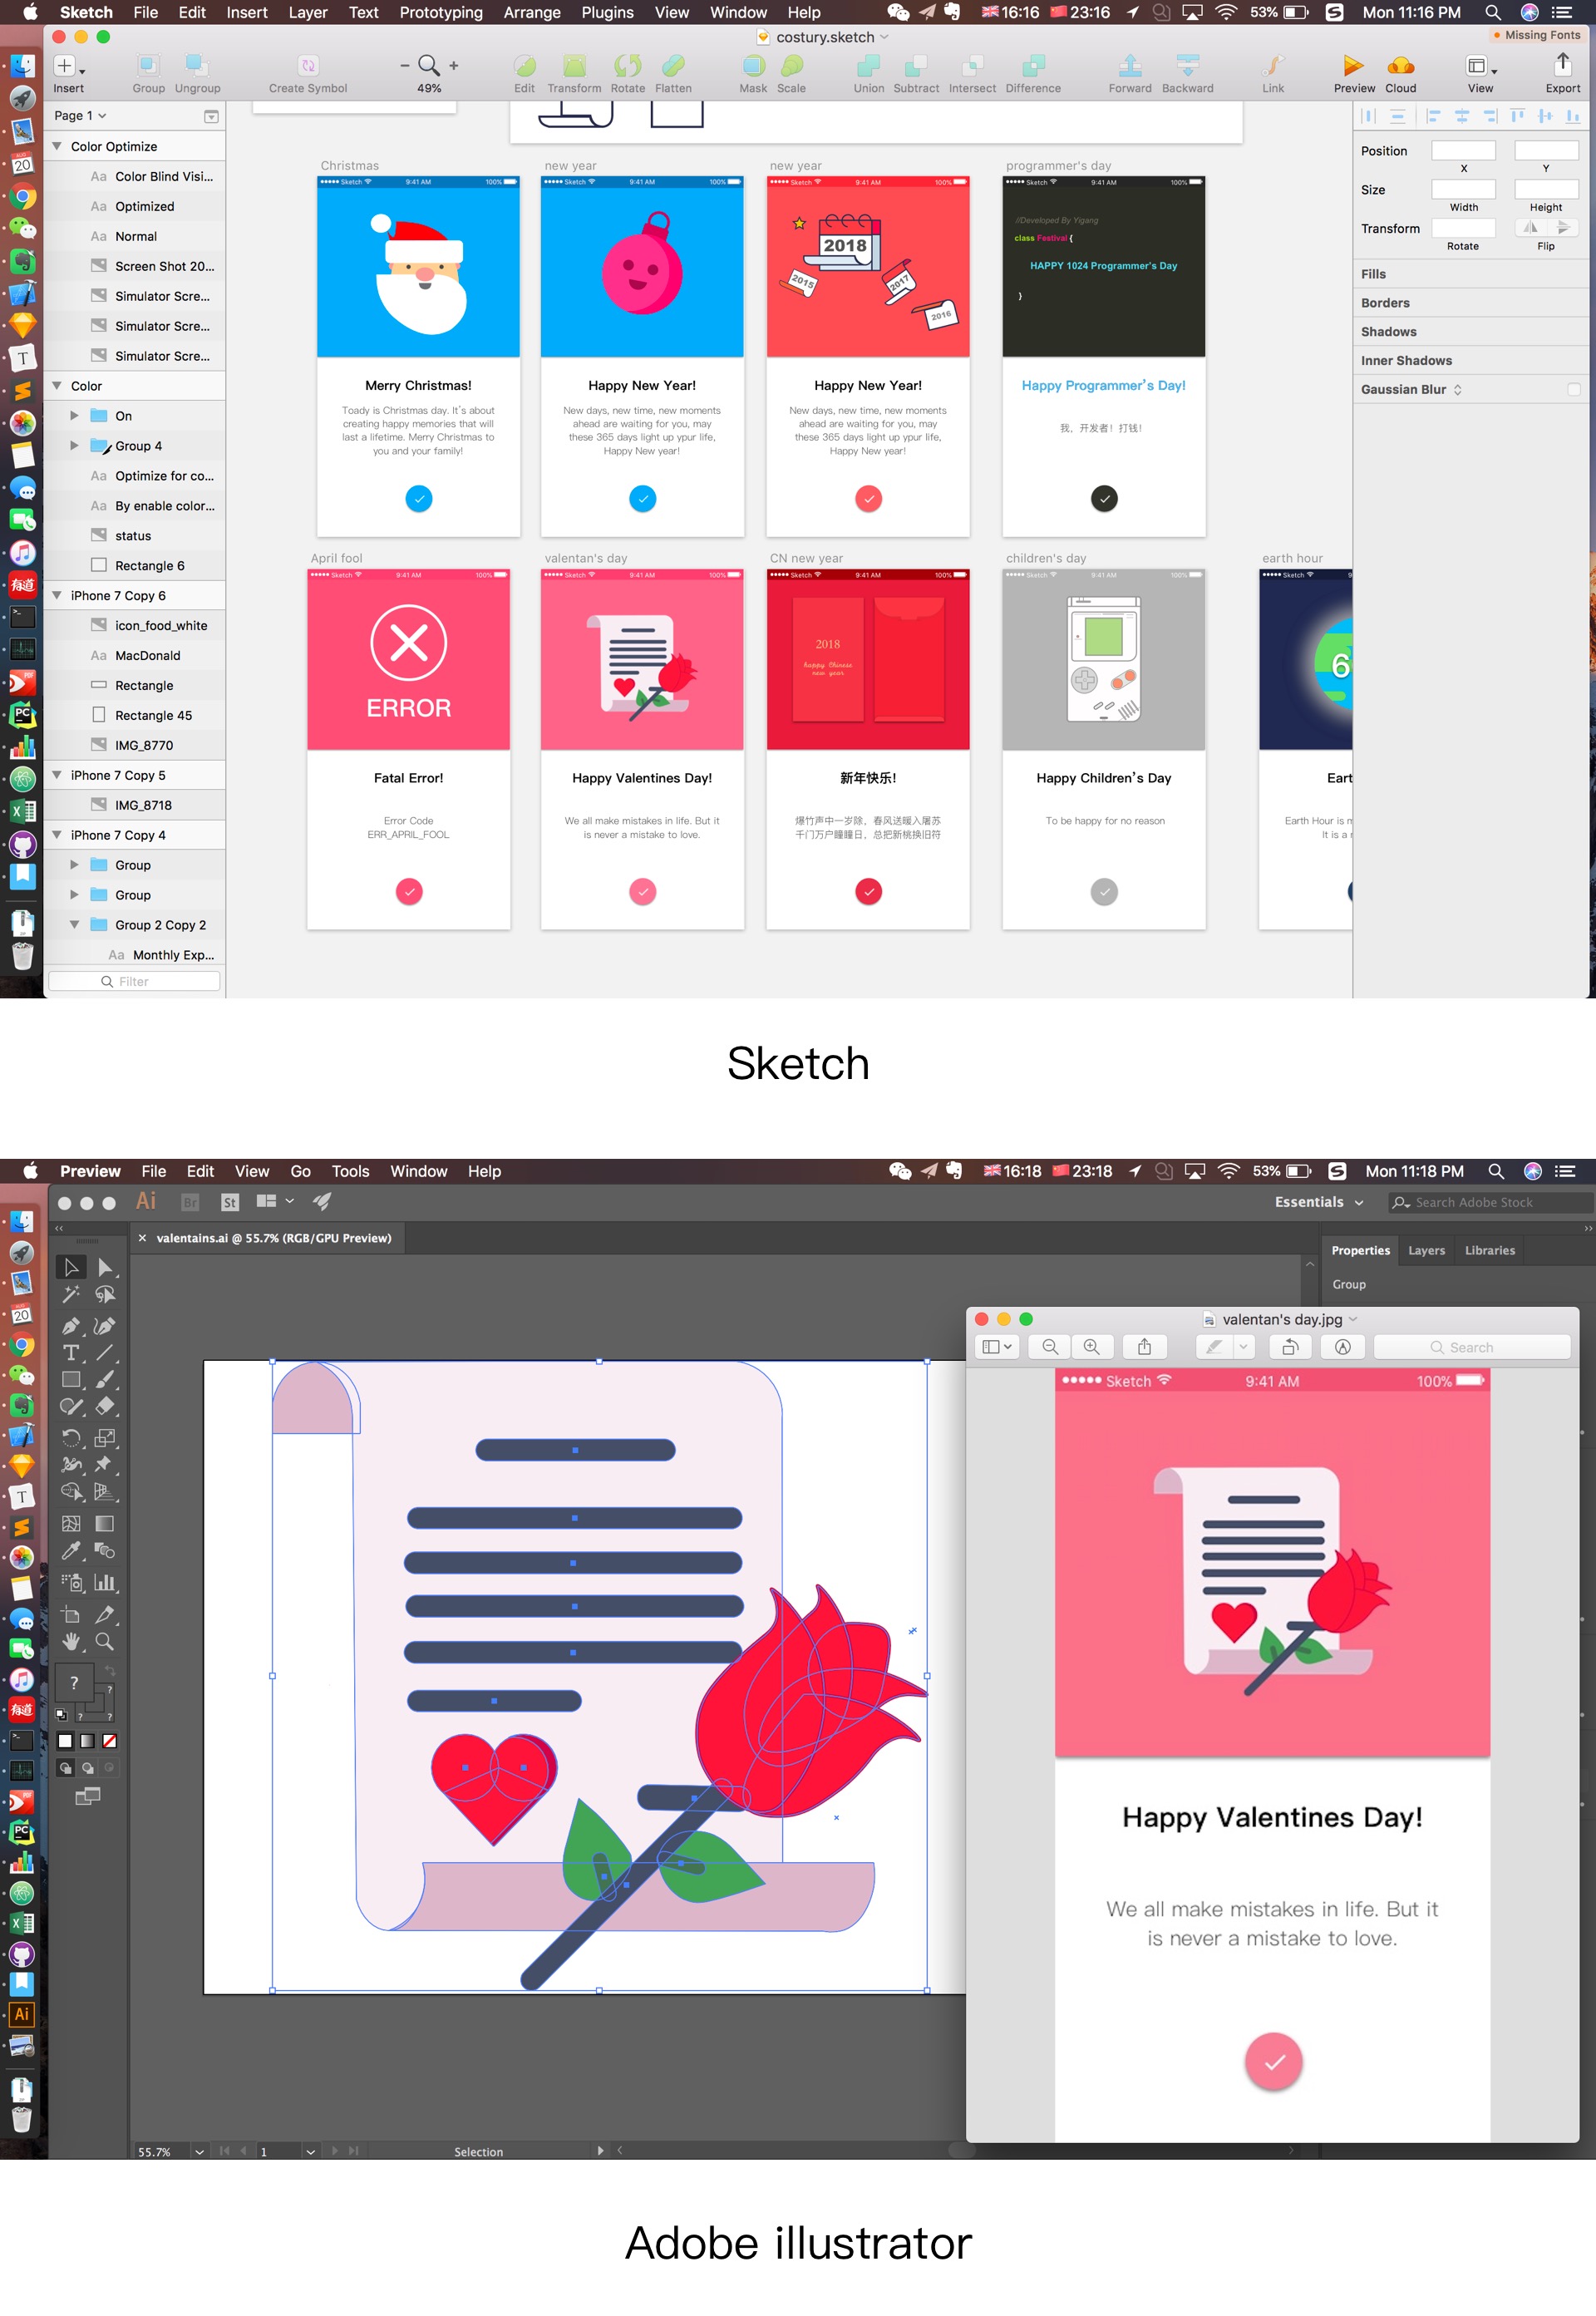Click the Cloud icon in Sketch toolbar
This screenshot has height=2316, width=1596.
[1400, 66]
